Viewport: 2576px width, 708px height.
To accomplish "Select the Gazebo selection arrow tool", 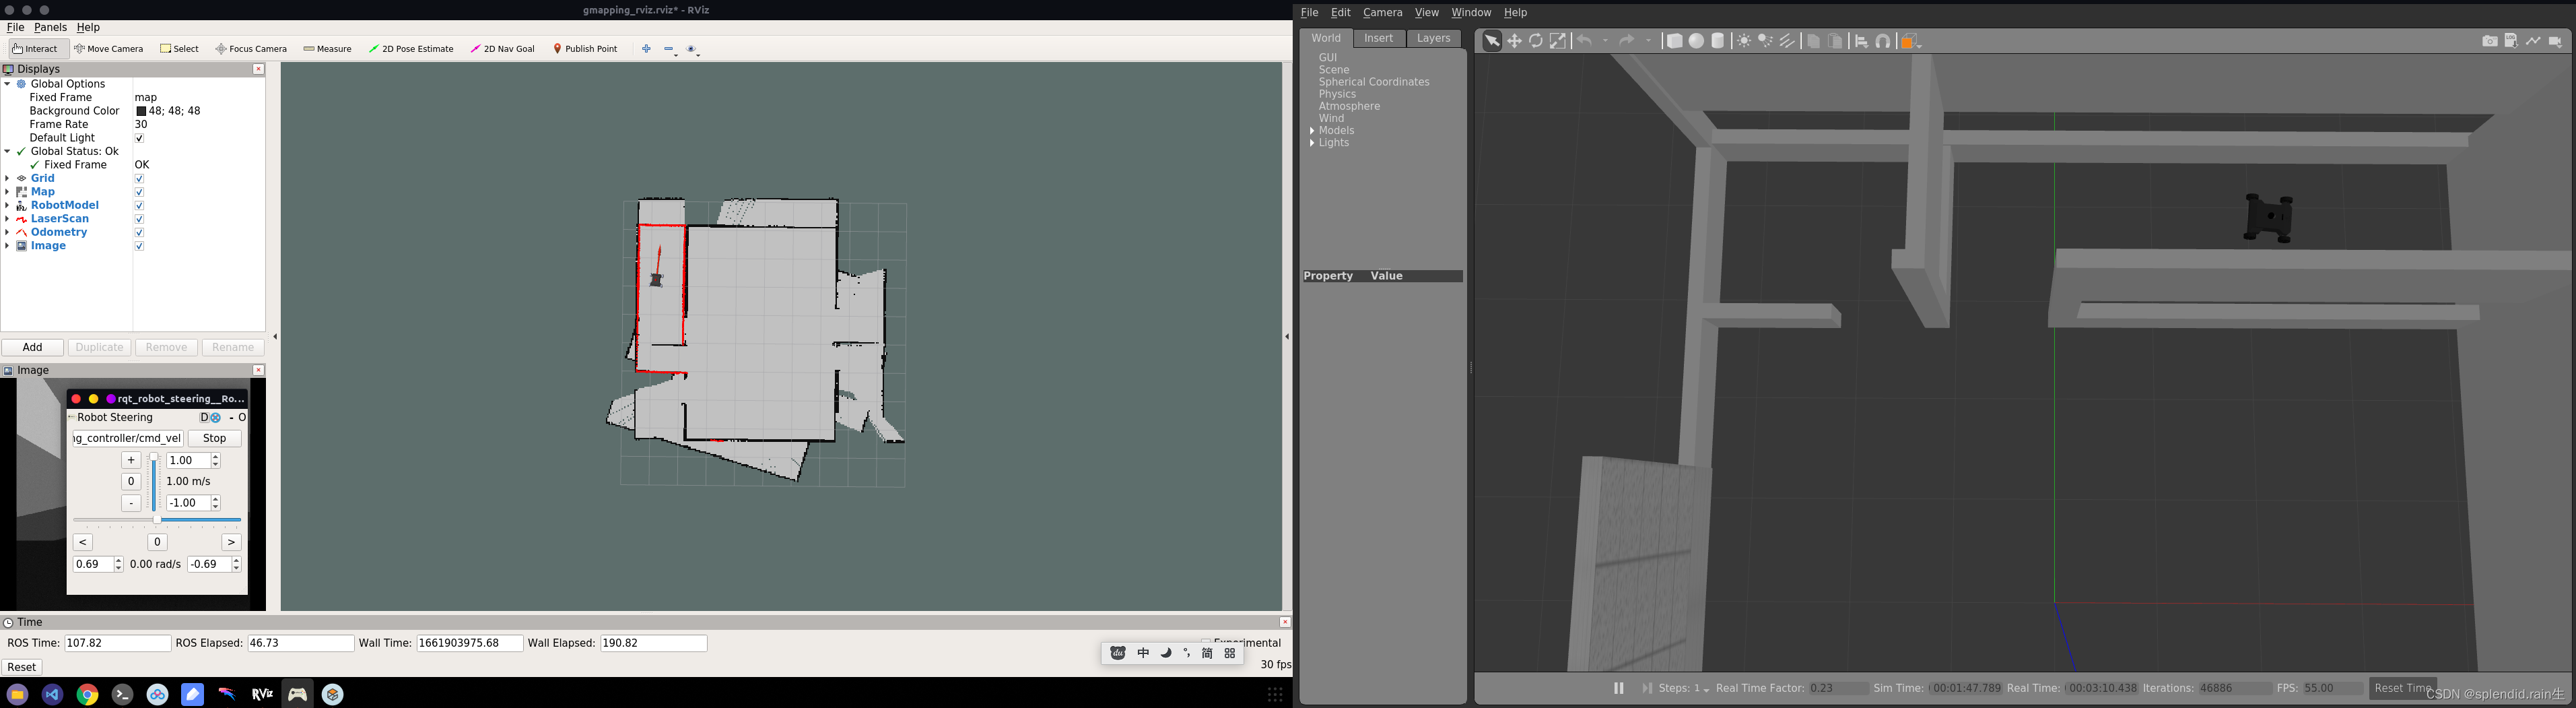I will point(1492,41).
